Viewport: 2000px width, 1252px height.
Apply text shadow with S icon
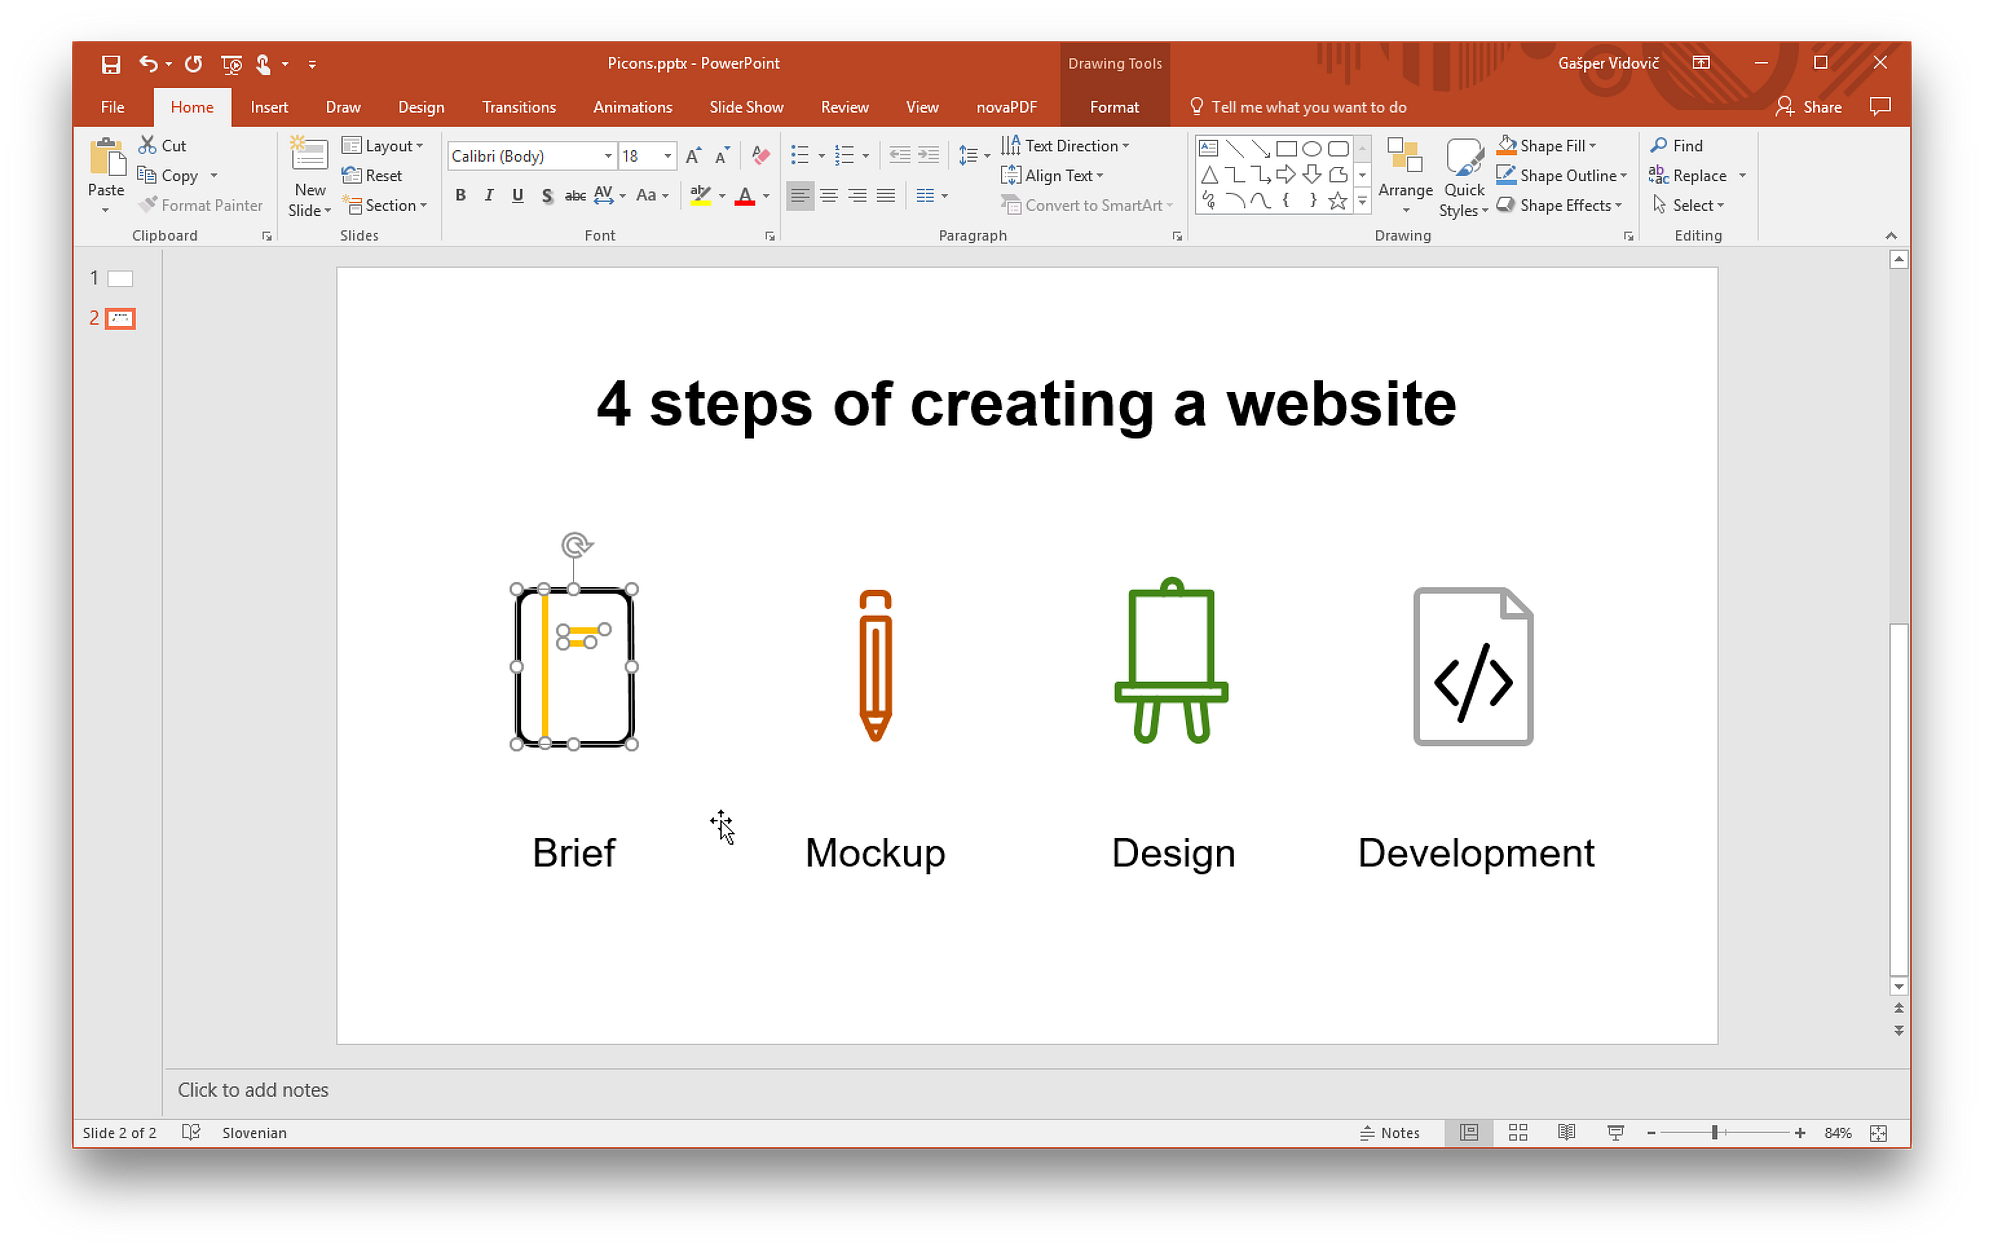tap(547, 195)
